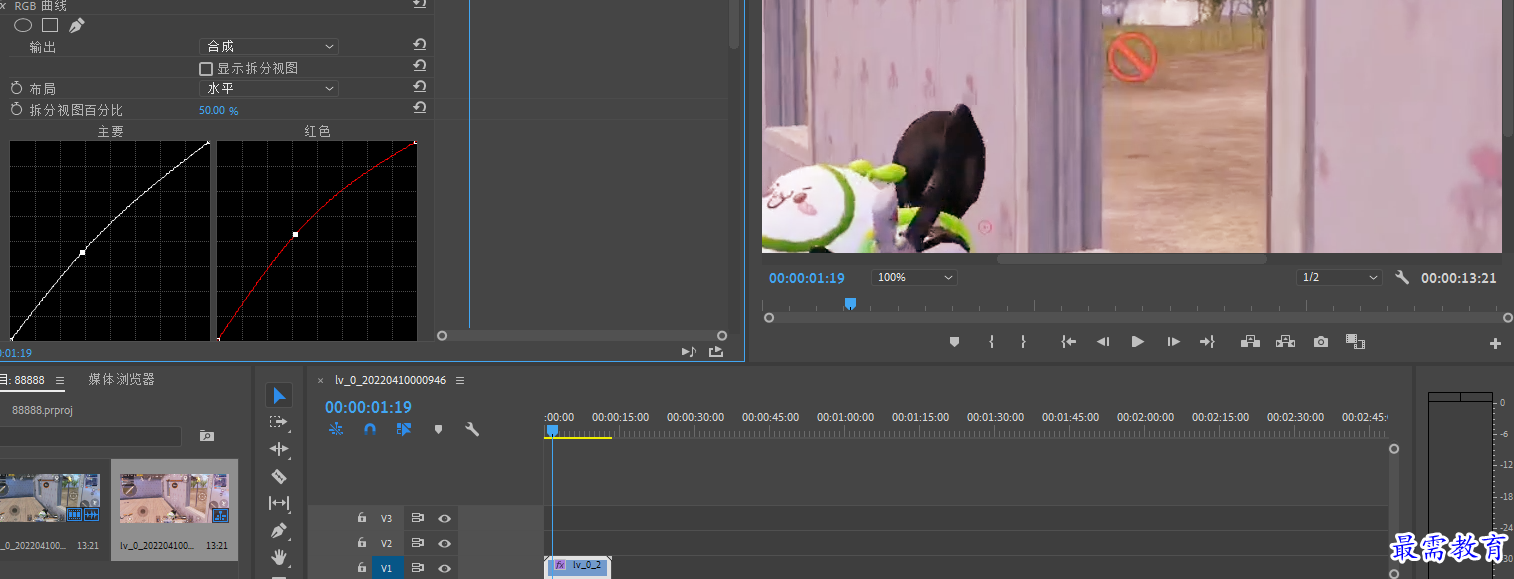Click the play audio only icon in Effect Controls
Screen dimensions: 1514x579
point(688,351)
